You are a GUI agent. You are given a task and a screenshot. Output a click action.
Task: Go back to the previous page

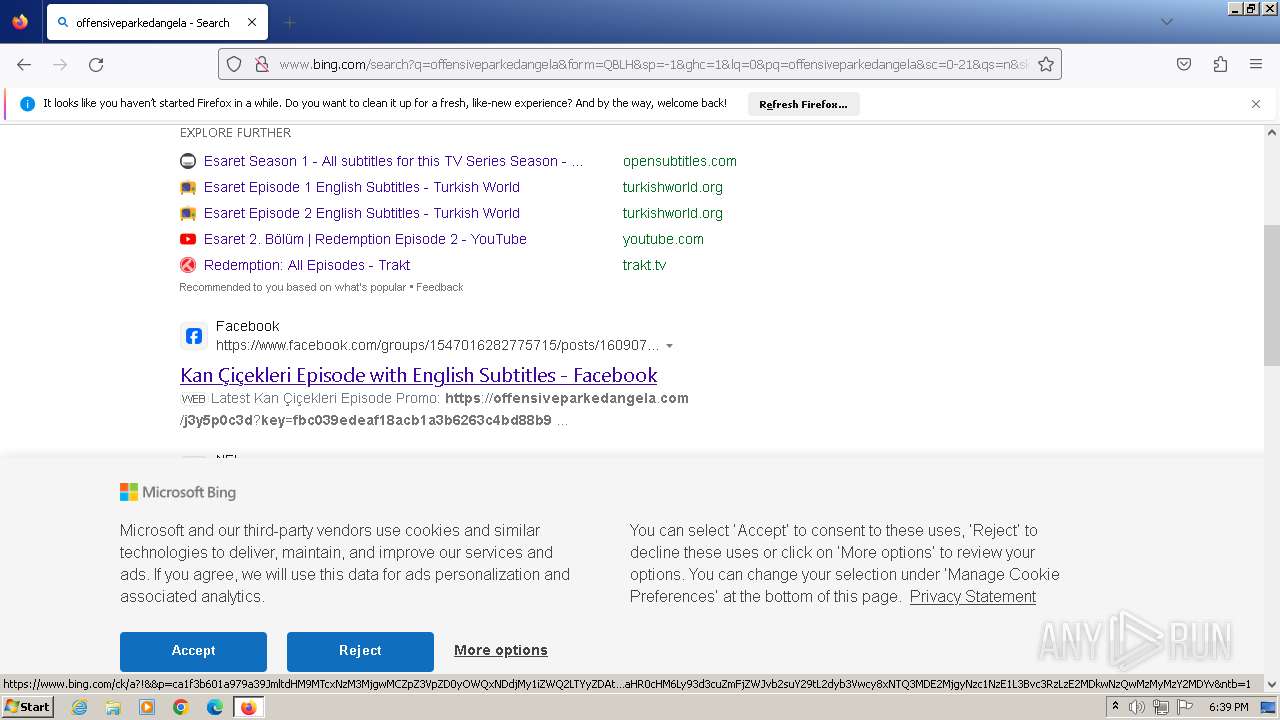click(24, 64)
